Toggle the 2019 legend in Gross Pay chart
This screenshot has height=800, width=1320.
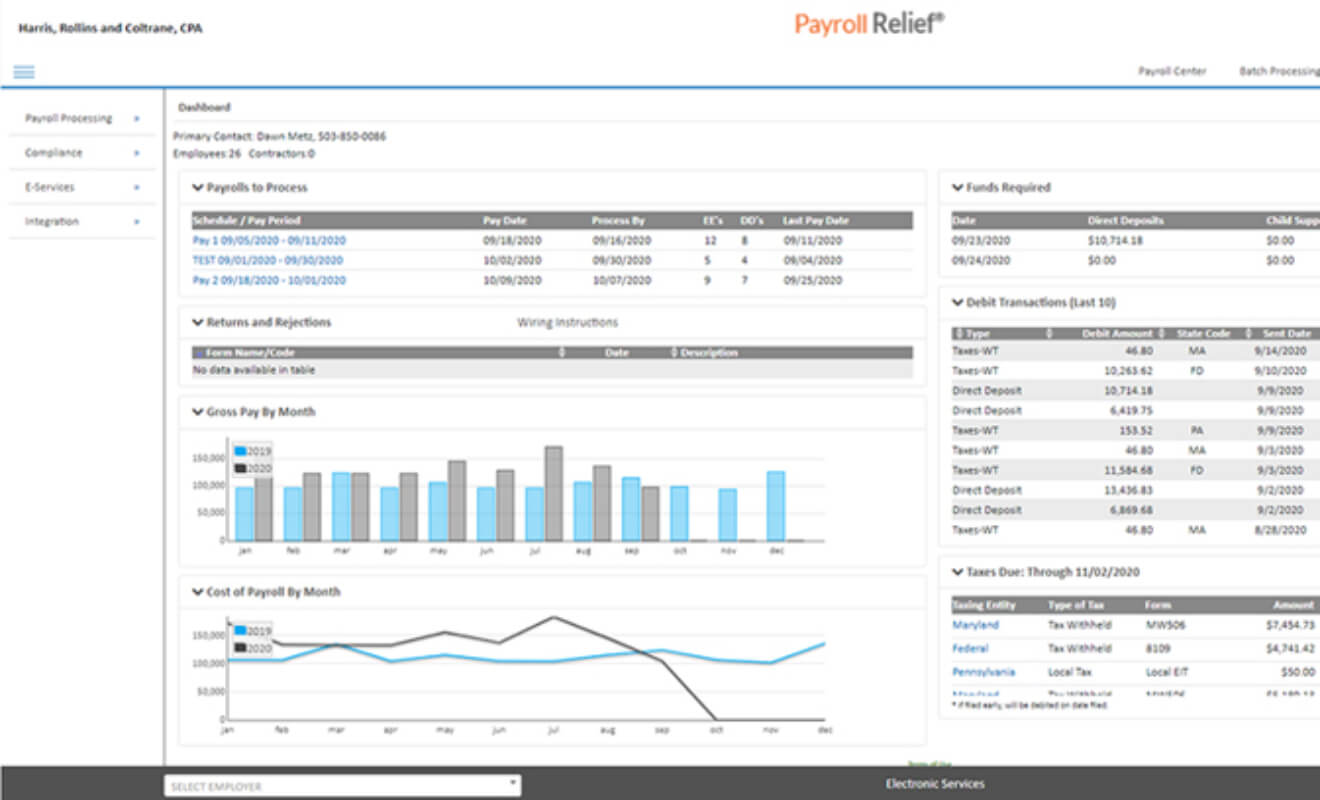coord(252,451)
